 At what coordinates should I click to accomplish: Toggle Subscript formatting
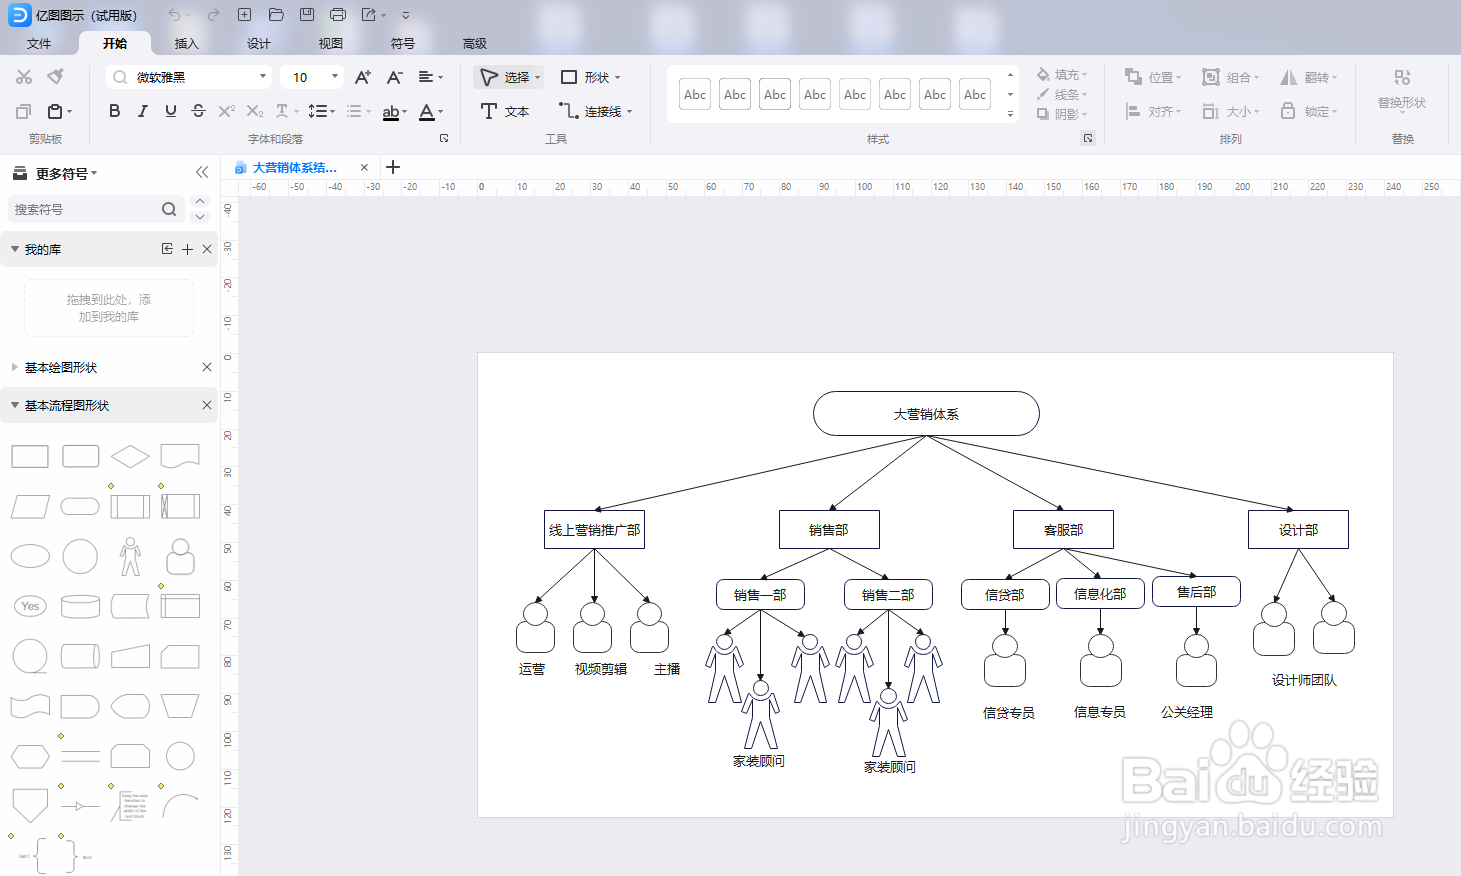pos(255,111)
